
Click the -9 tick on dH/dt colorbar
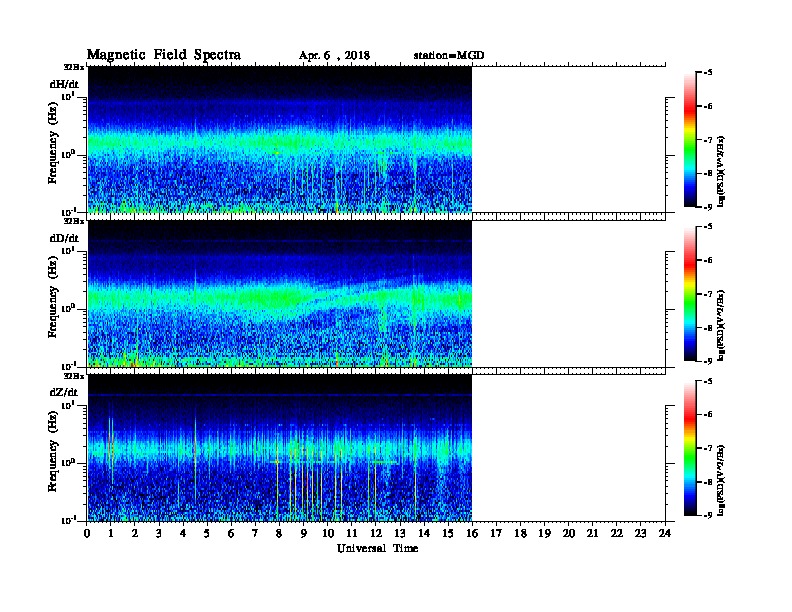click(x=708, y=207)
